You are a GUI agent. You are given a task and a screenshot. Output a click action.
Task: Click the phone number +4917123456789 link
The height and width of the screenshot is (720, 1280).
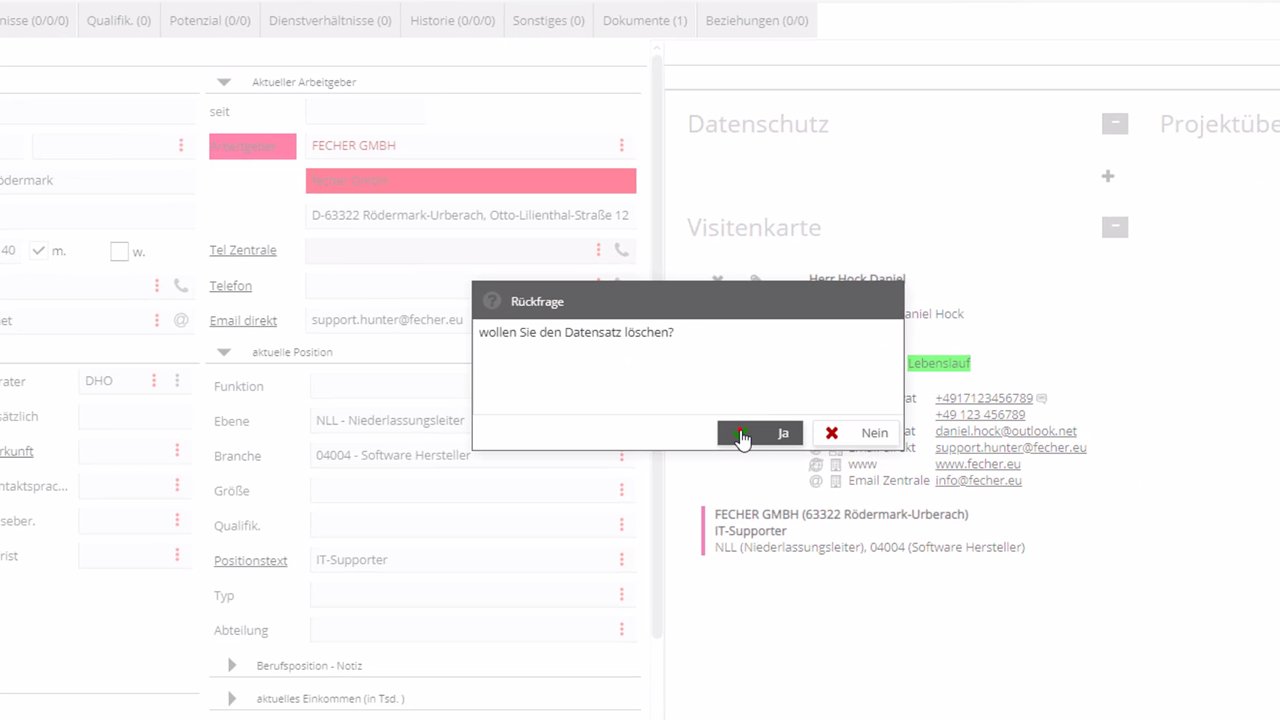984,398
